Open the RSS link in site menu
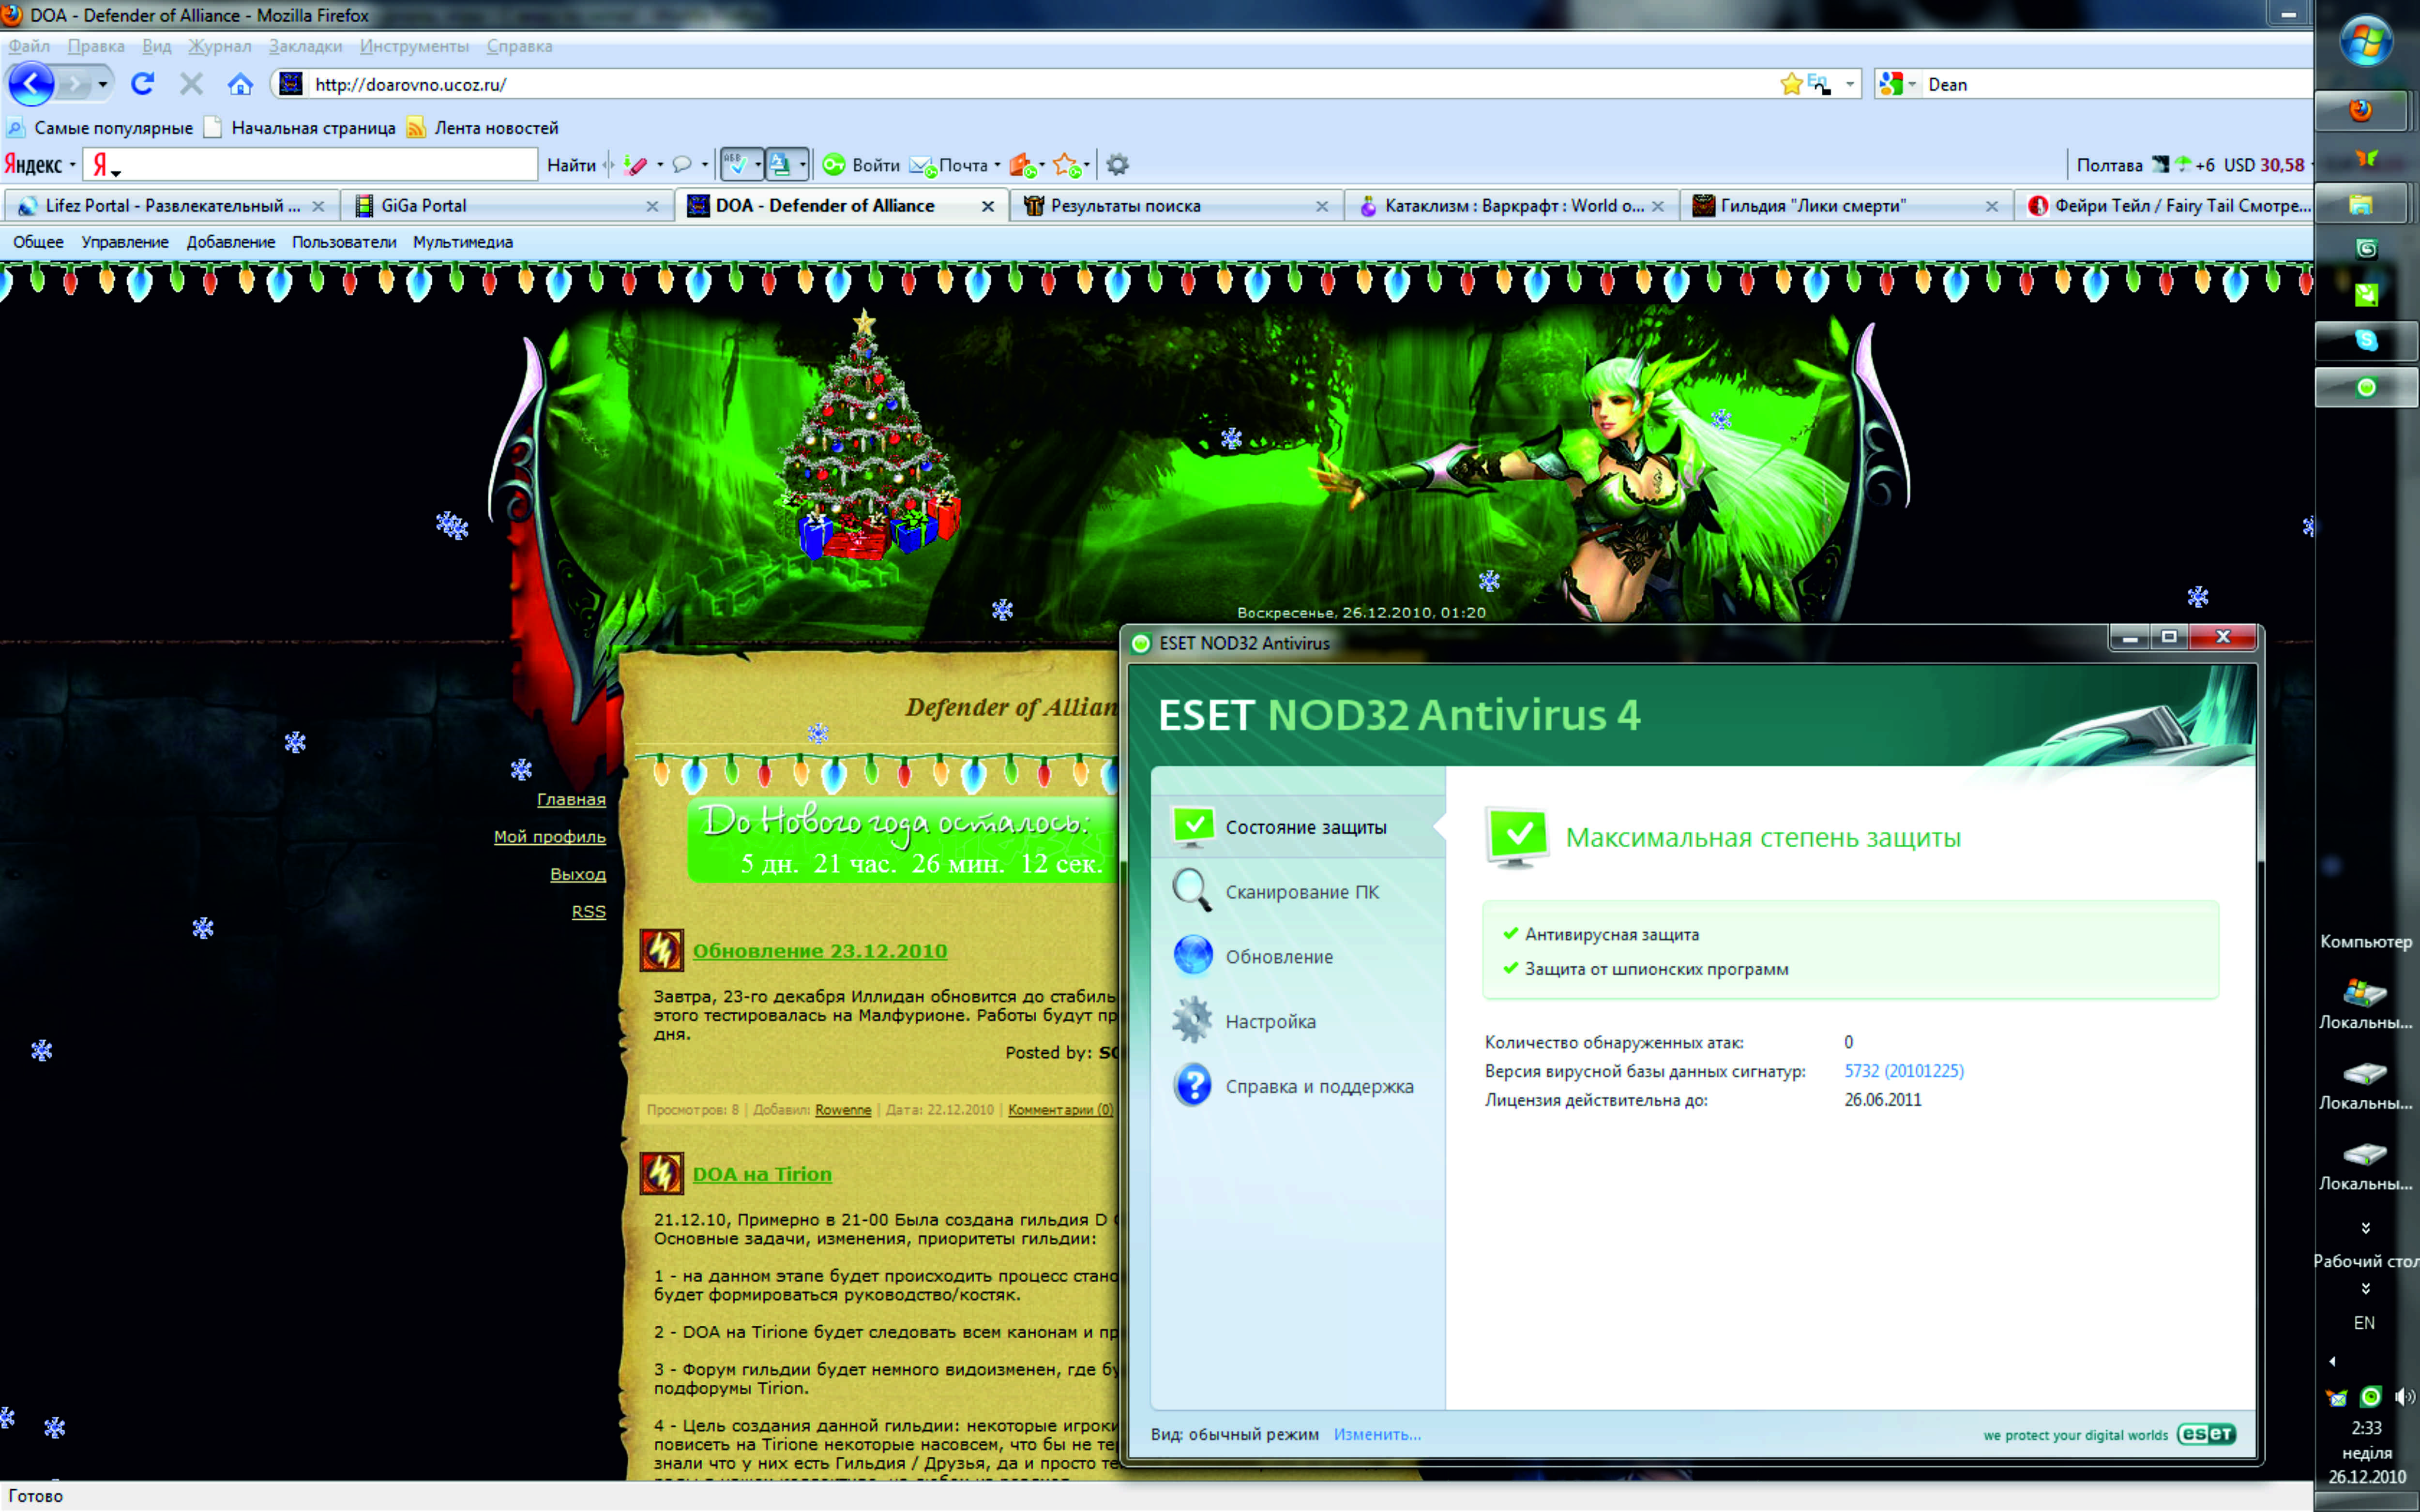The width and height of the screenshot is (2420, 1512). click(589, 912)
